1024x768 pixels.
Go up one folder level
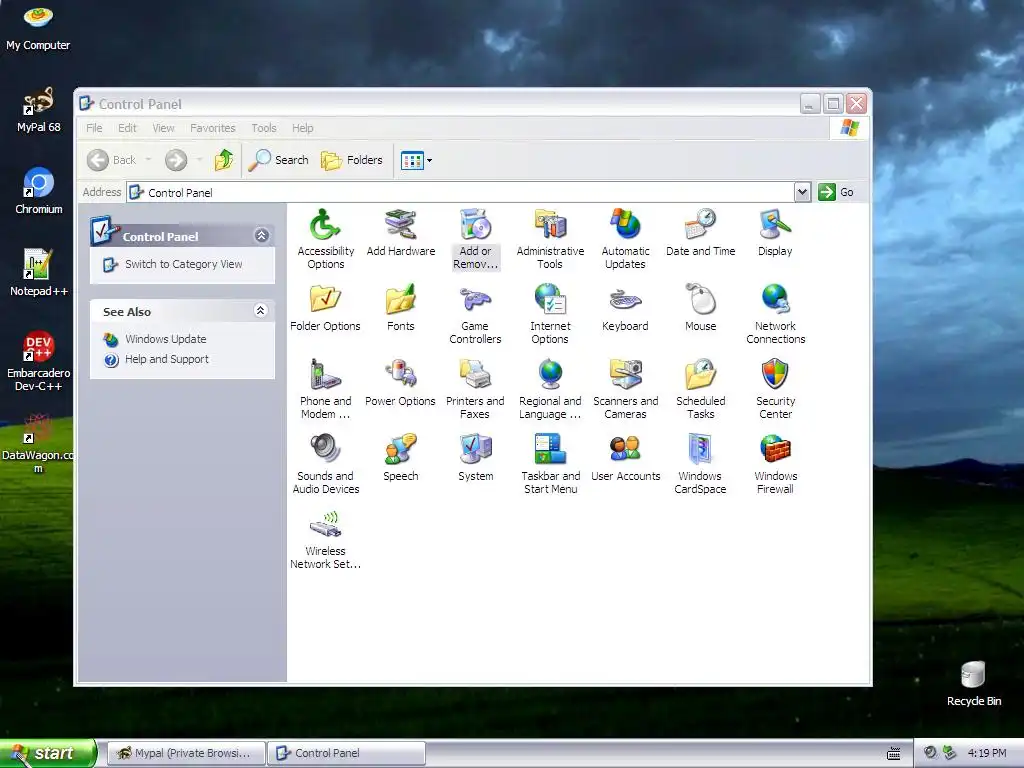click(x=223, y=160)
